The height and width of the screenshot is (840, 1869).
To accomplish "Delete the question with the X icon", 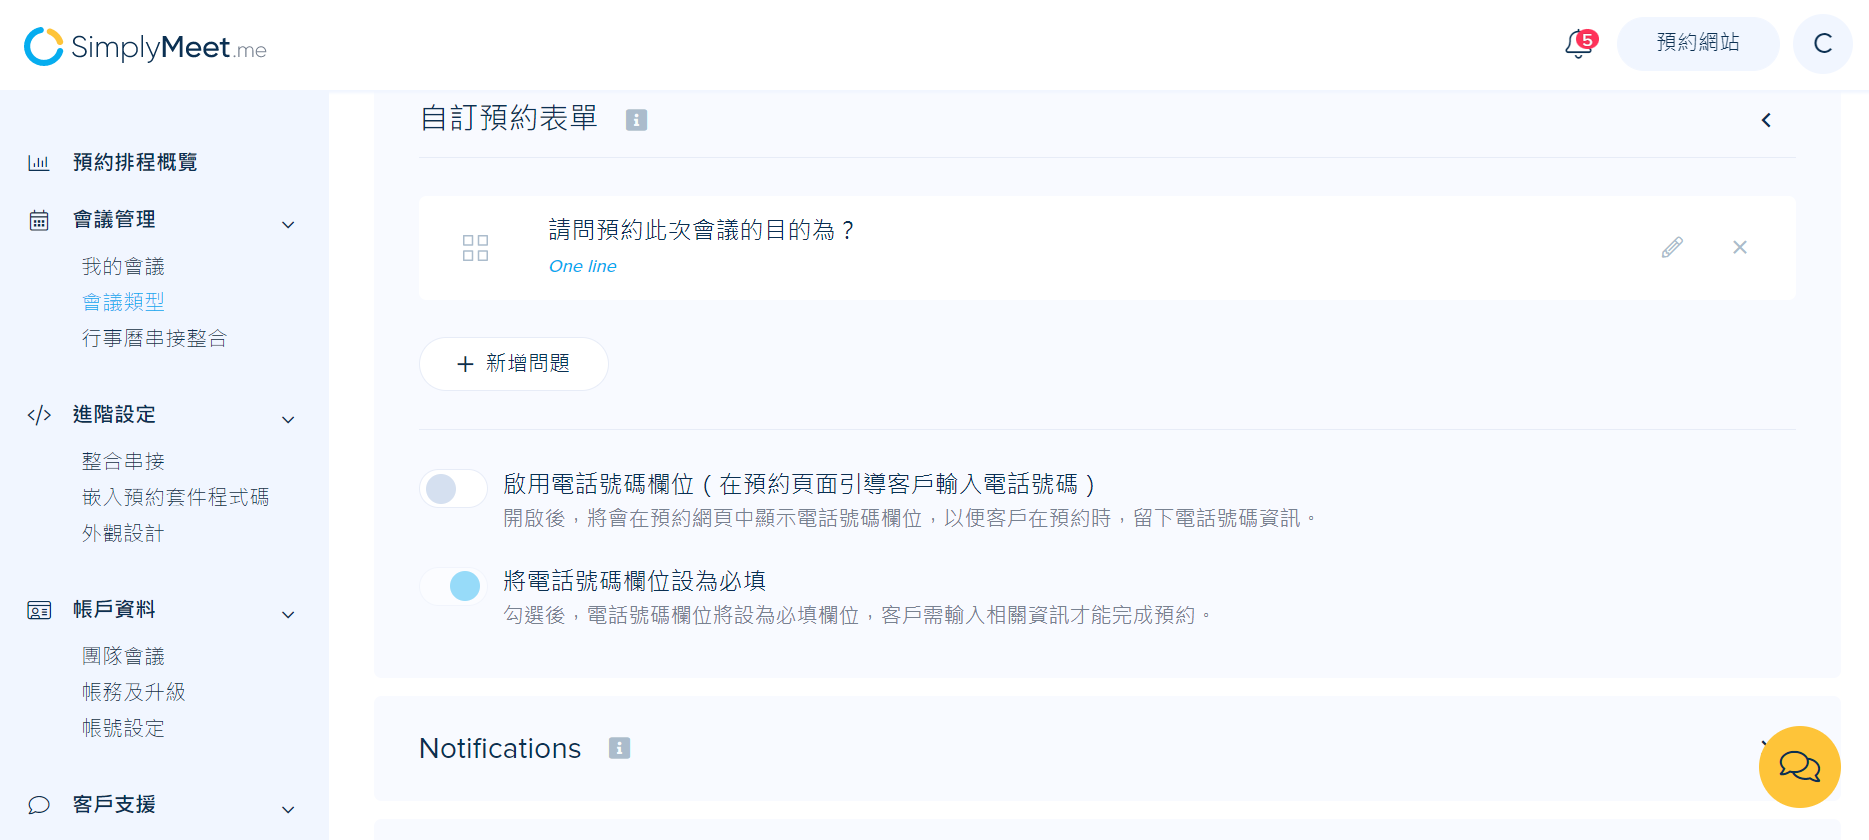I will (x=1740, y=247).
